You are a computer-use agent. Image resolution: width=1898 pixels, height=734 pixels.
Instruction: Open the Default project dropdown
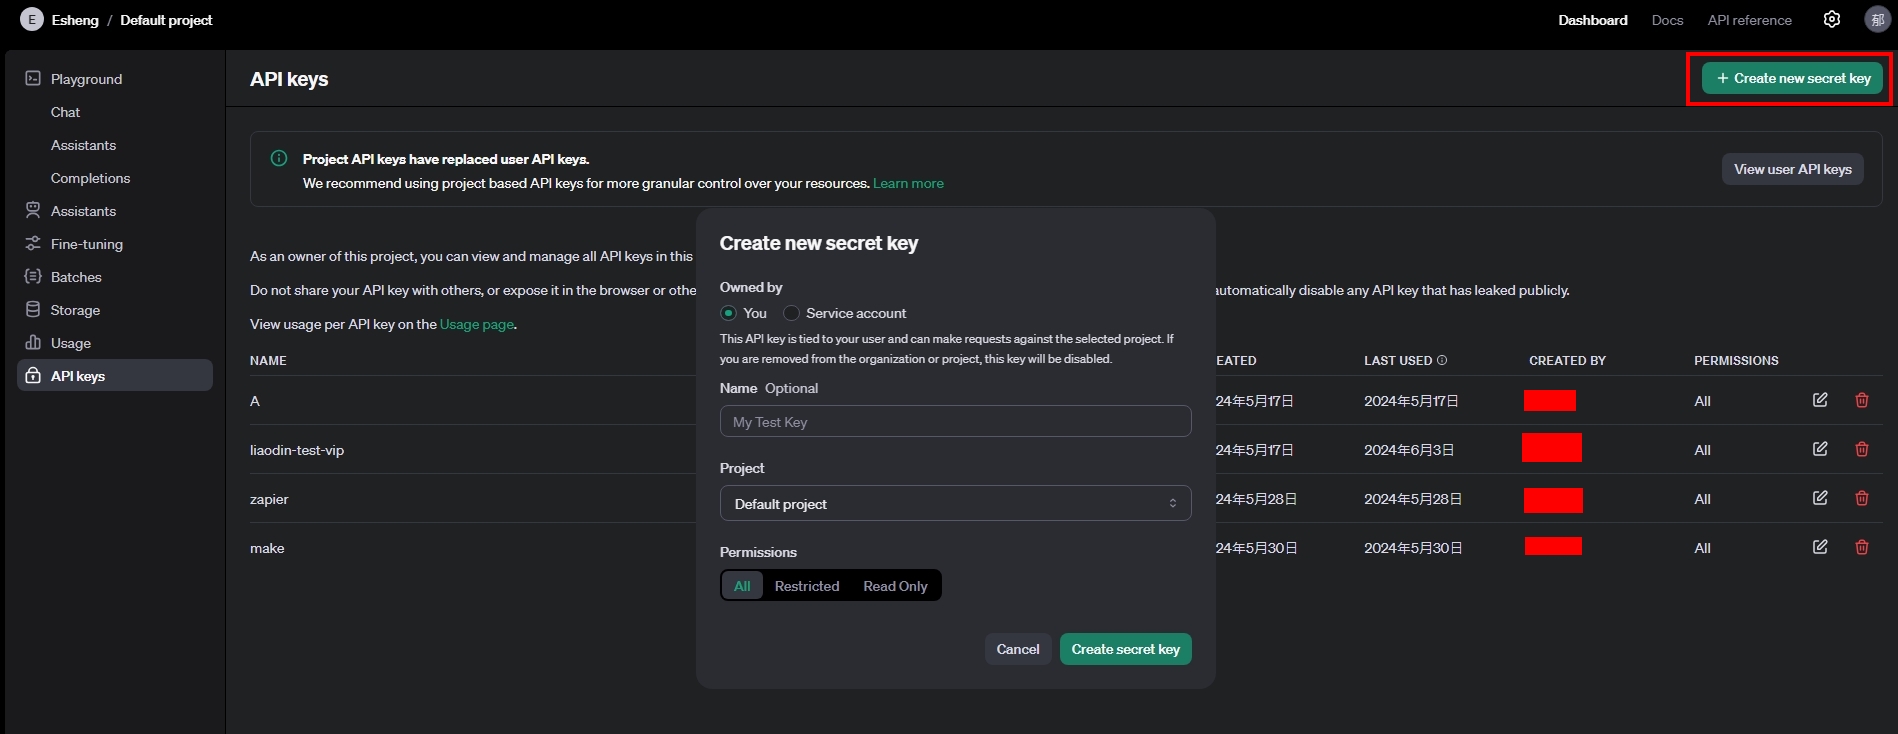pos(955,504)
